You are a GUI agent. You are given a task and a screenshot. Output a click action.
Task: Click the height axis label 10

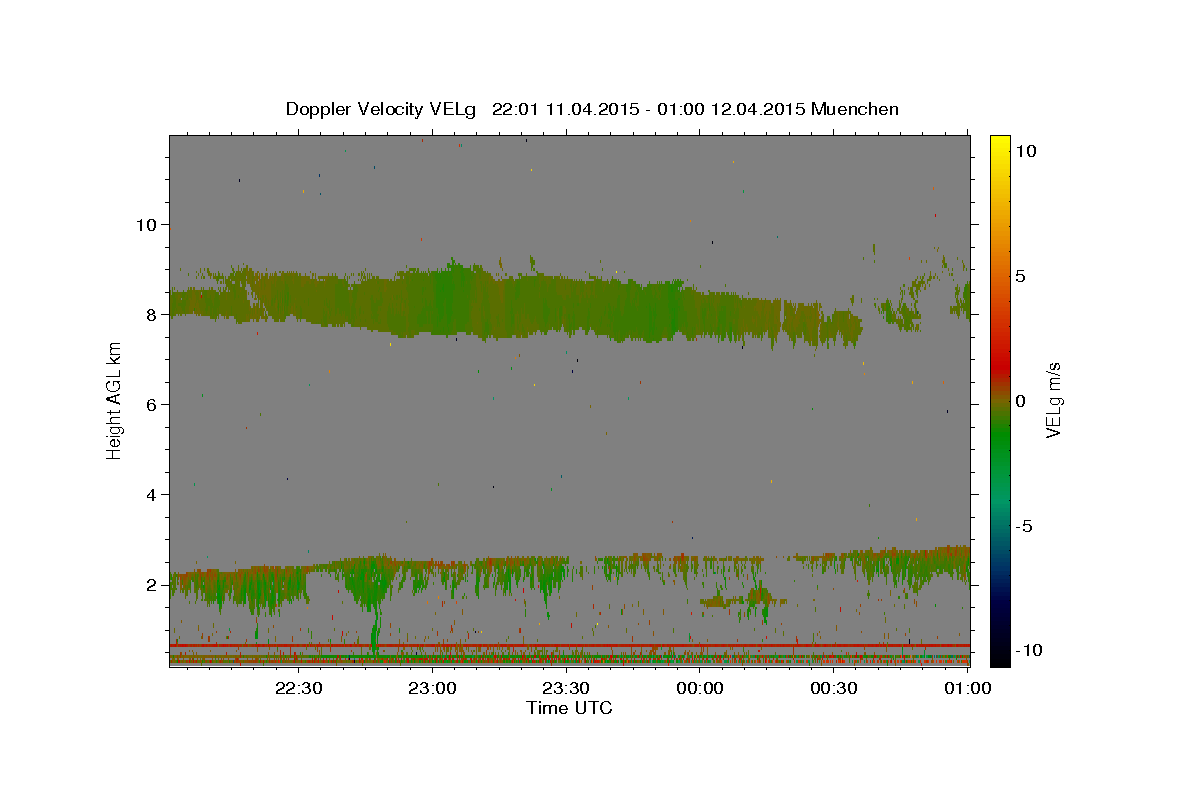pyautogui.click(x=146, y=224)
